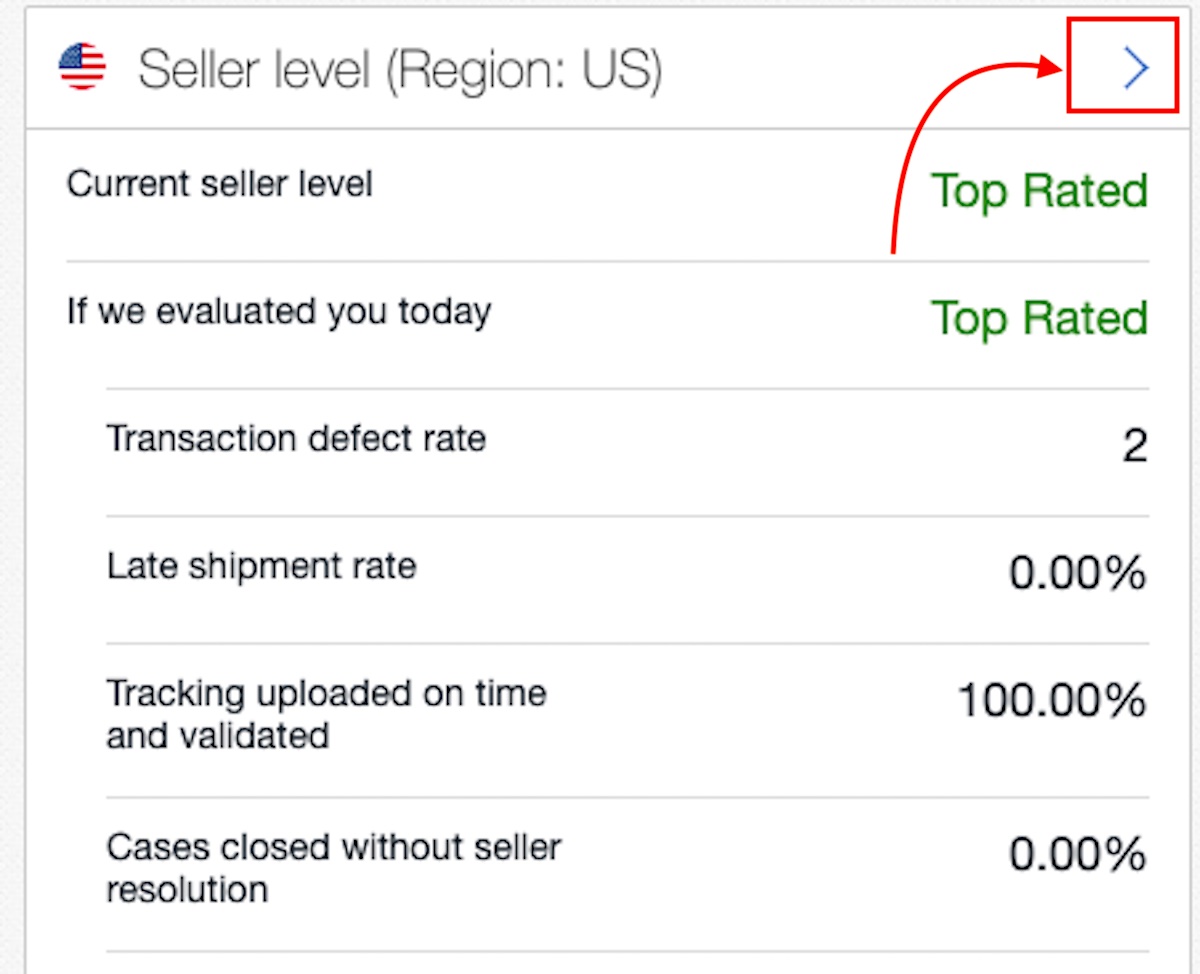The width and height of the screenshot is (1200, 974).
Task: Click the blue chevron arrow in header
Action: (x=1136, y=69)
